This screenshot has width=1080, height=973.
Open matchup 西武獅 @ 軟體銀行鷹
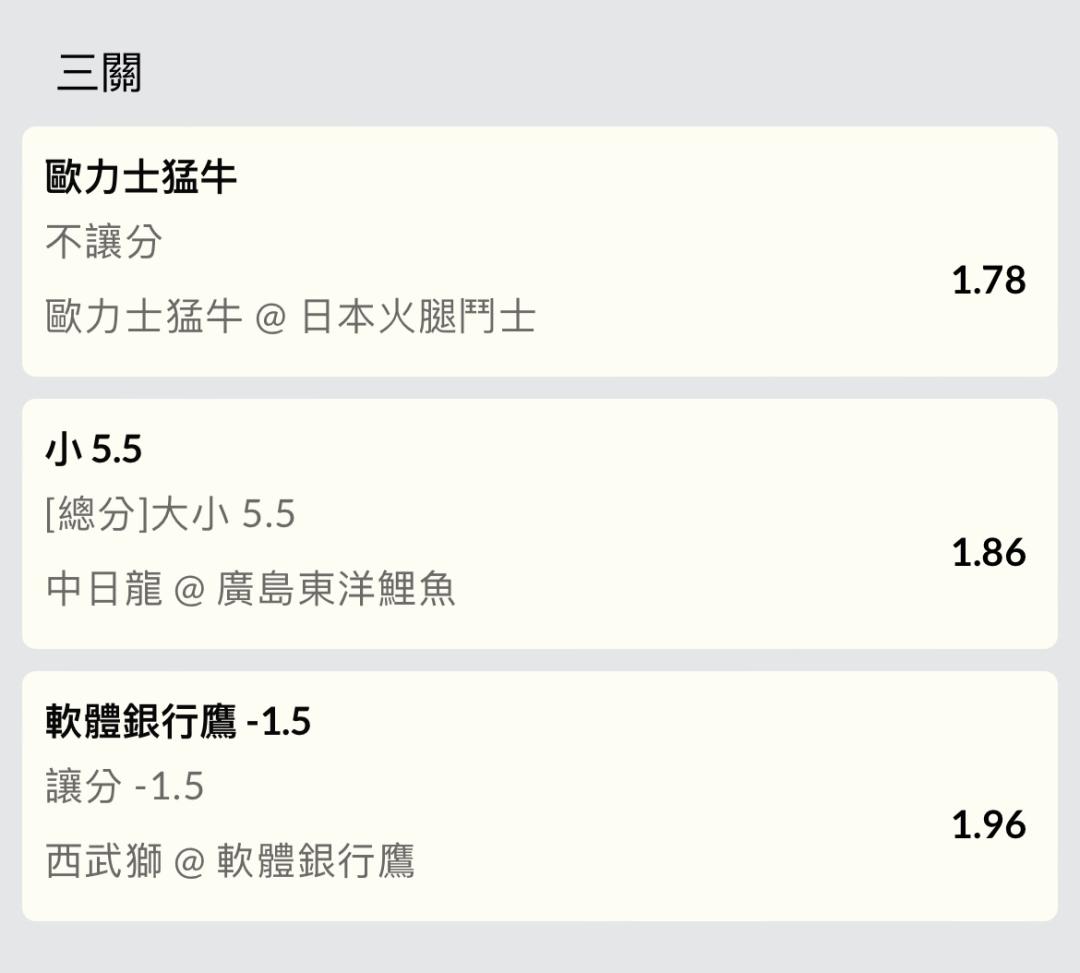[x=230, y=861]
